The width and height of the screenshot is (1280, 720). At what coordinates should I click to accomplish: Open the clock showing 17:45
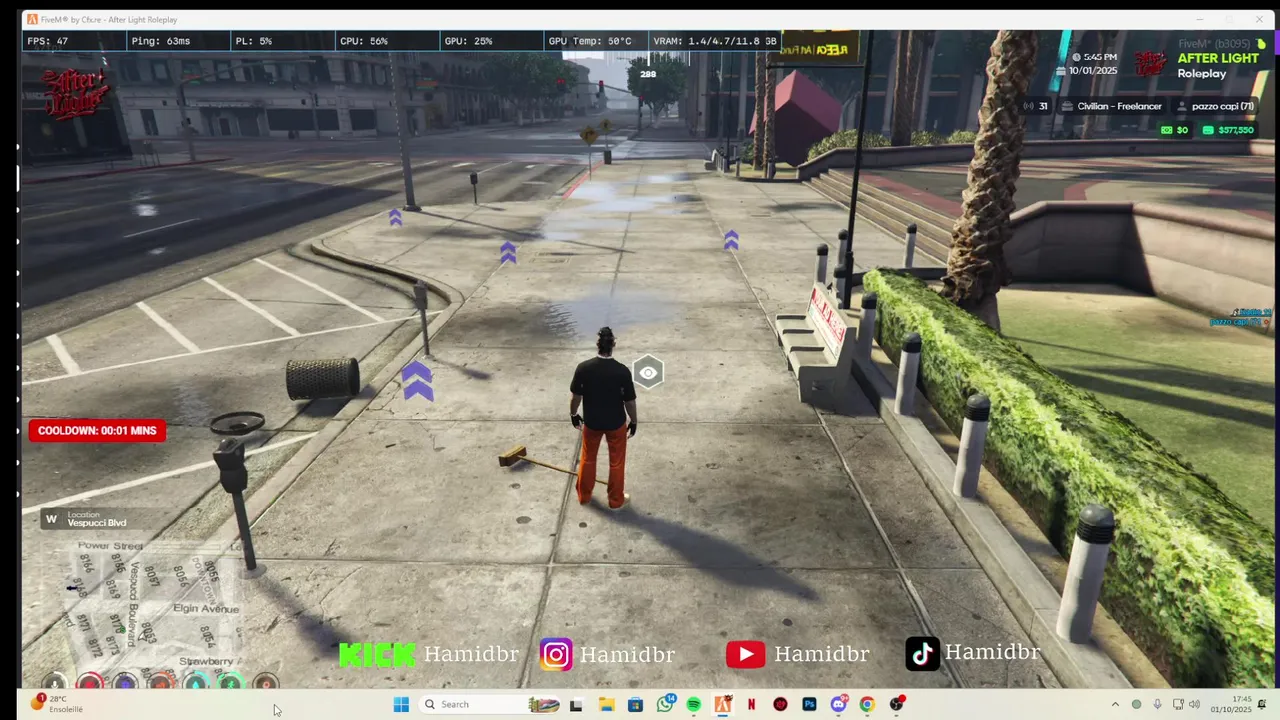[x=1232, y=704]
